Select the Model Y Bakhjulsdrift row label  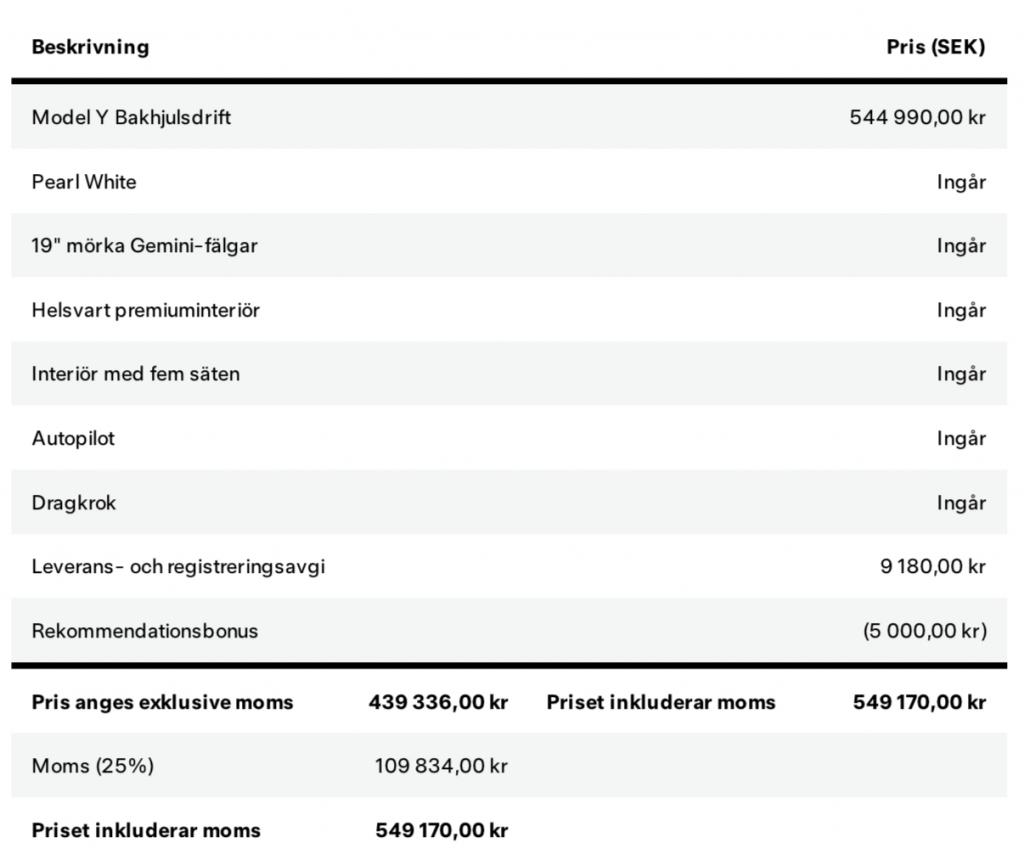click(x=131, y=117)
